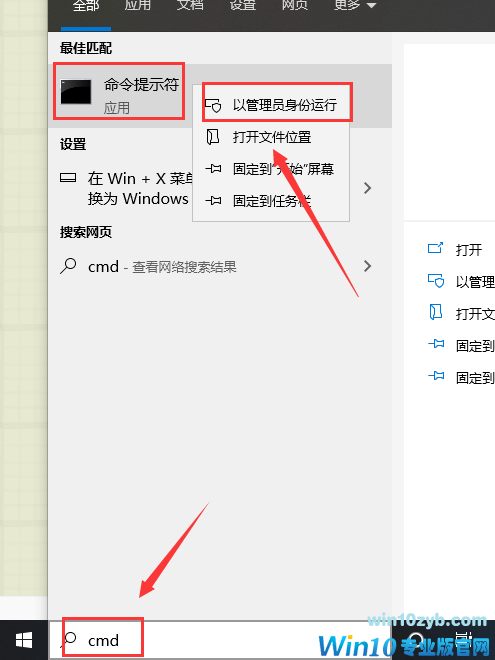The image size is (495, 660).
Task: Click the file location icon in context menu
Action: [x=213, y=137]
